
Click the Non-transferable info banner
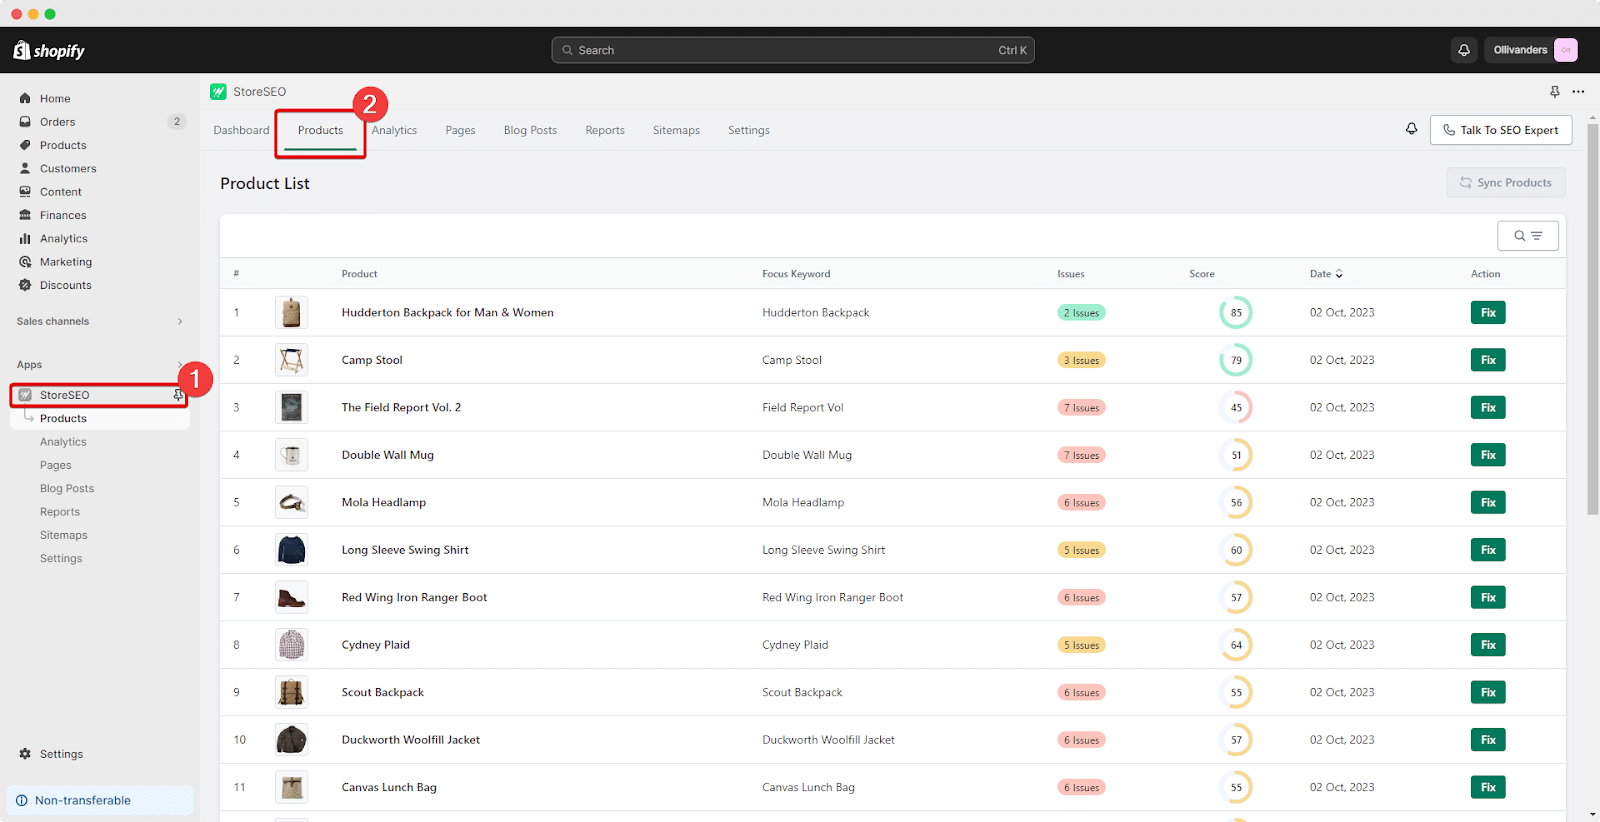[100, 800]
